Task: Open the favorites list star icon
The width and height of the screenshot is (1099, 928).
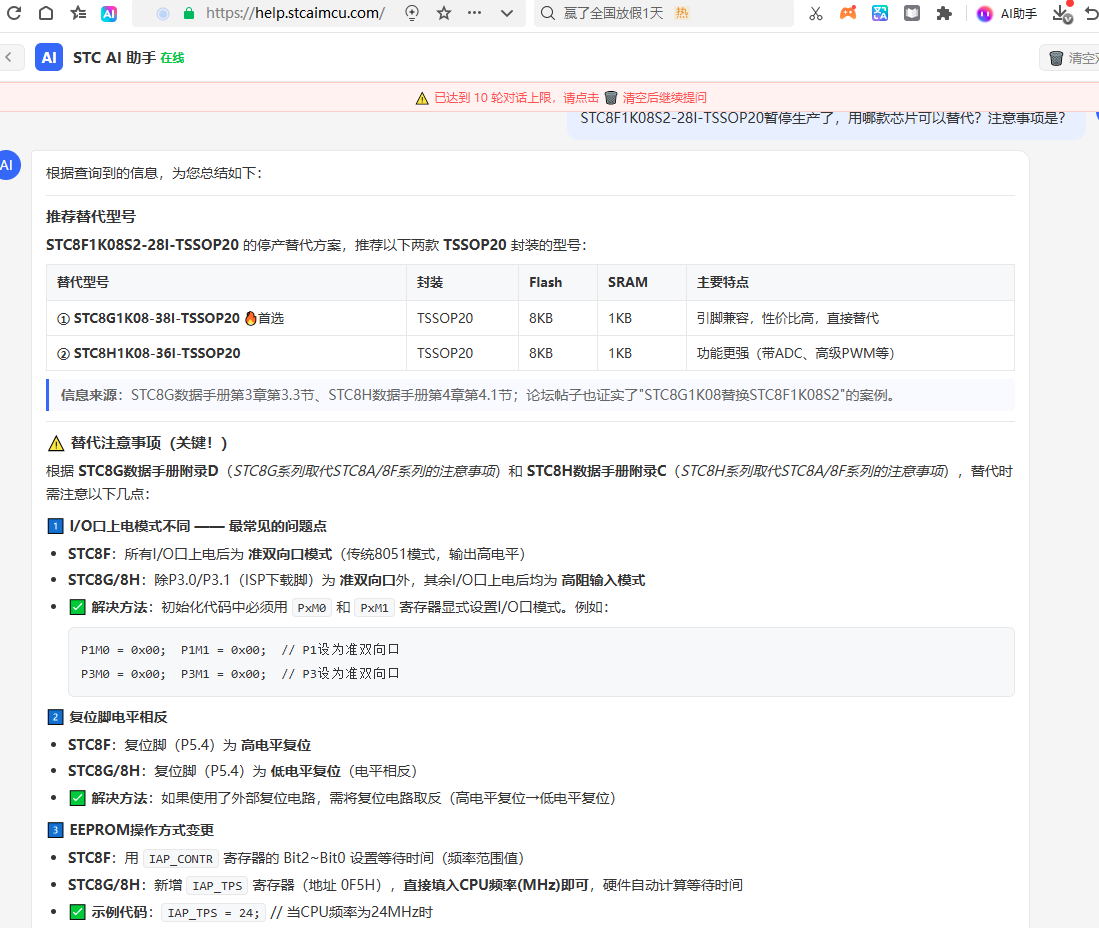Action: click(x=78, y=13)
